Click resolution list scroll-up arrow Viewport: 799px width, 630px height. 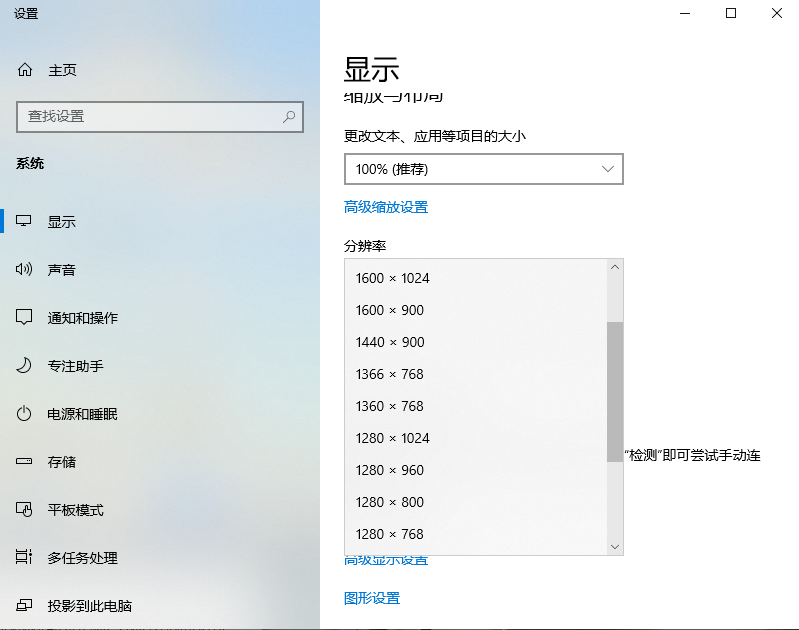pyautogui.click(x=615, y=267)
